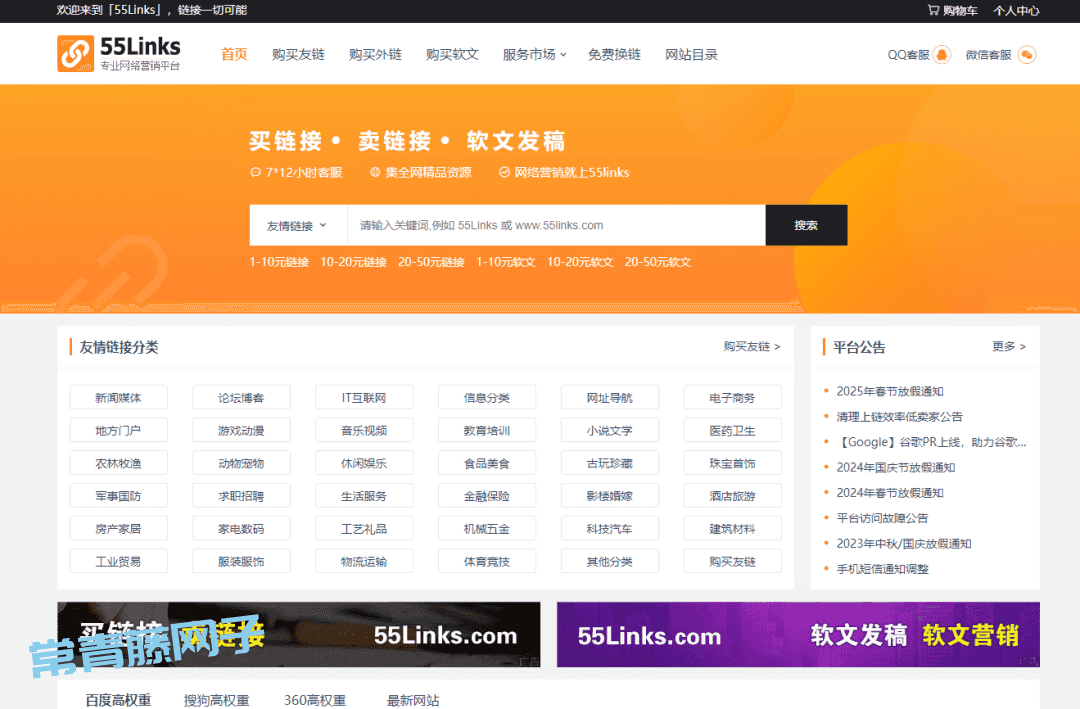
Task: Choose the 网址导航 category
Action: [610, 398]
